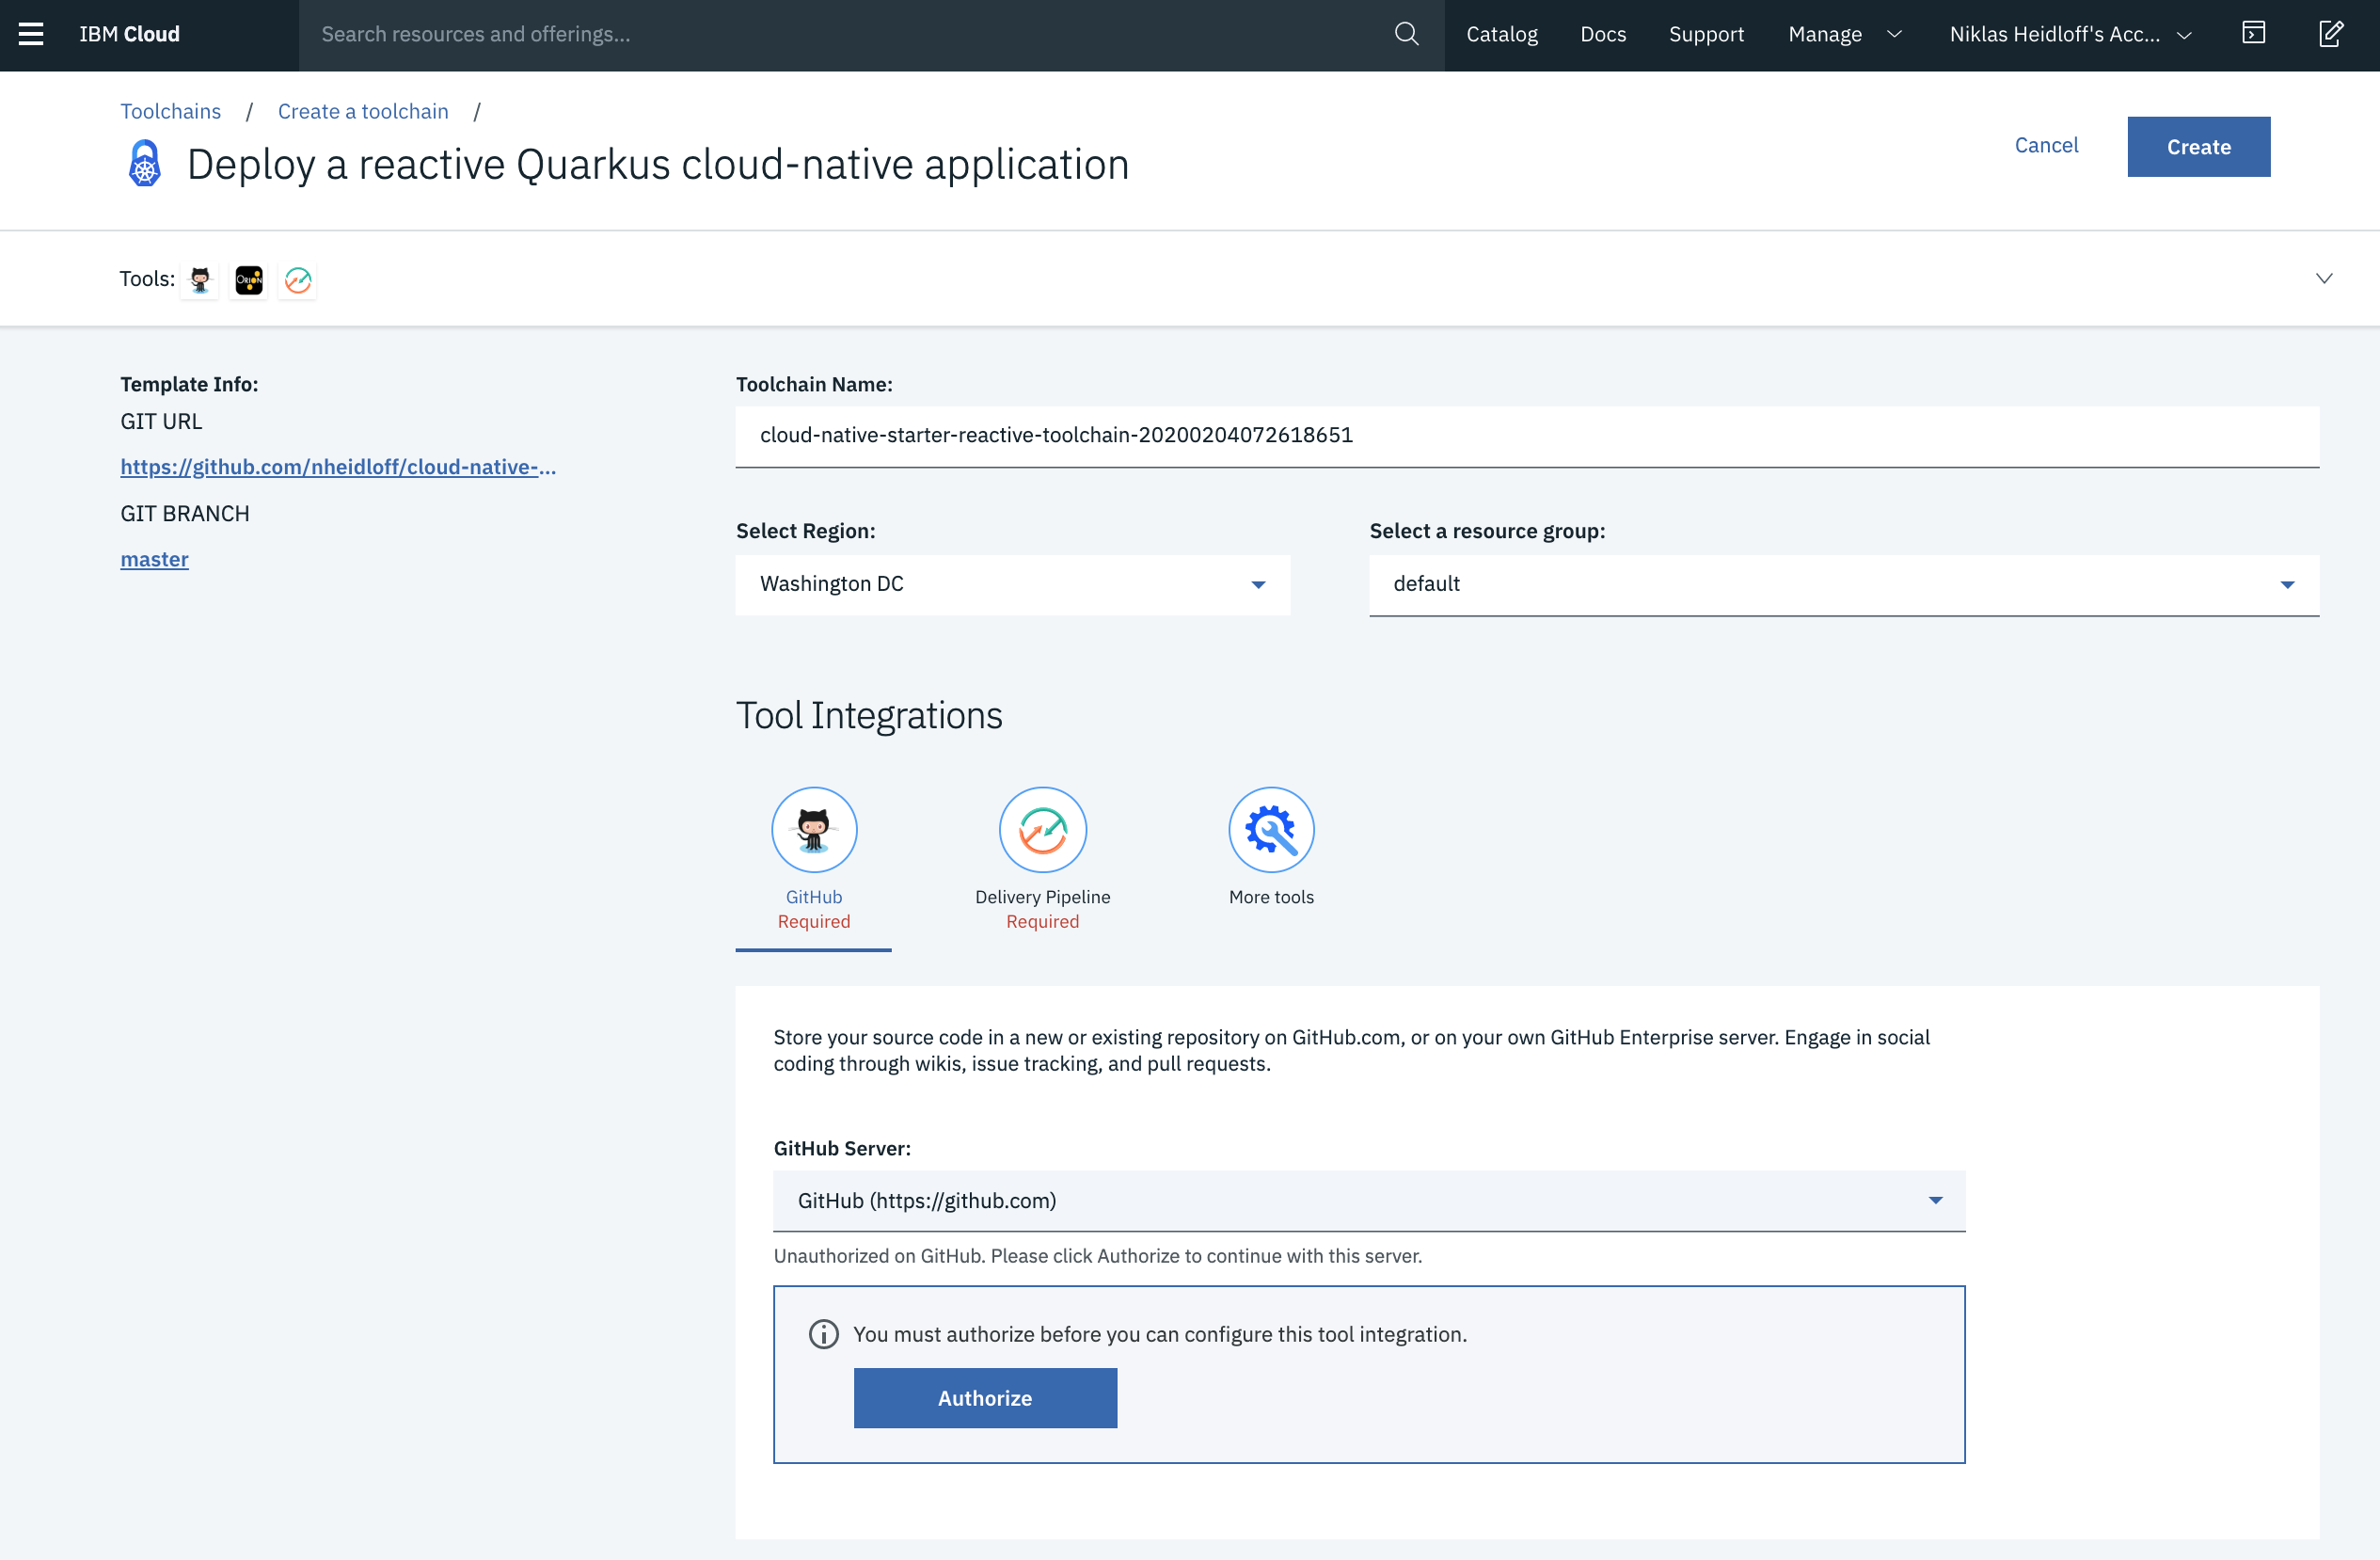This screenshot has width=2380, height=1560.
Task: Click the edit pencil icon in header
Action: [2331, 34]
